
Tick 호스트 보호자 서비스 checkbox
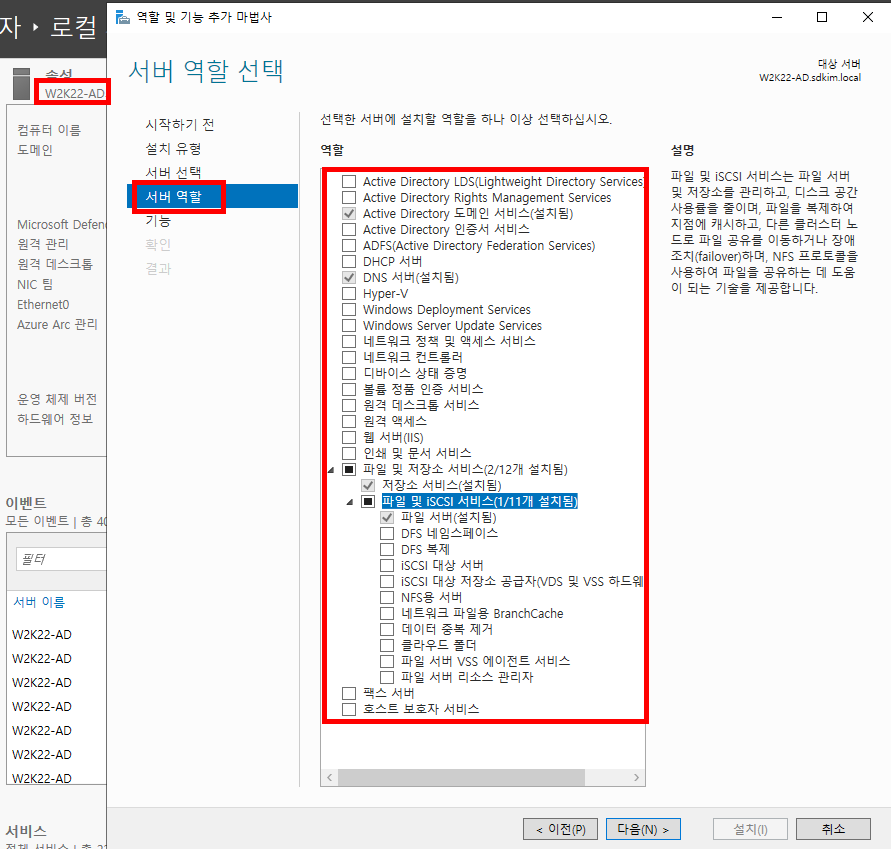pyautogui.click(x=349, y=709)
